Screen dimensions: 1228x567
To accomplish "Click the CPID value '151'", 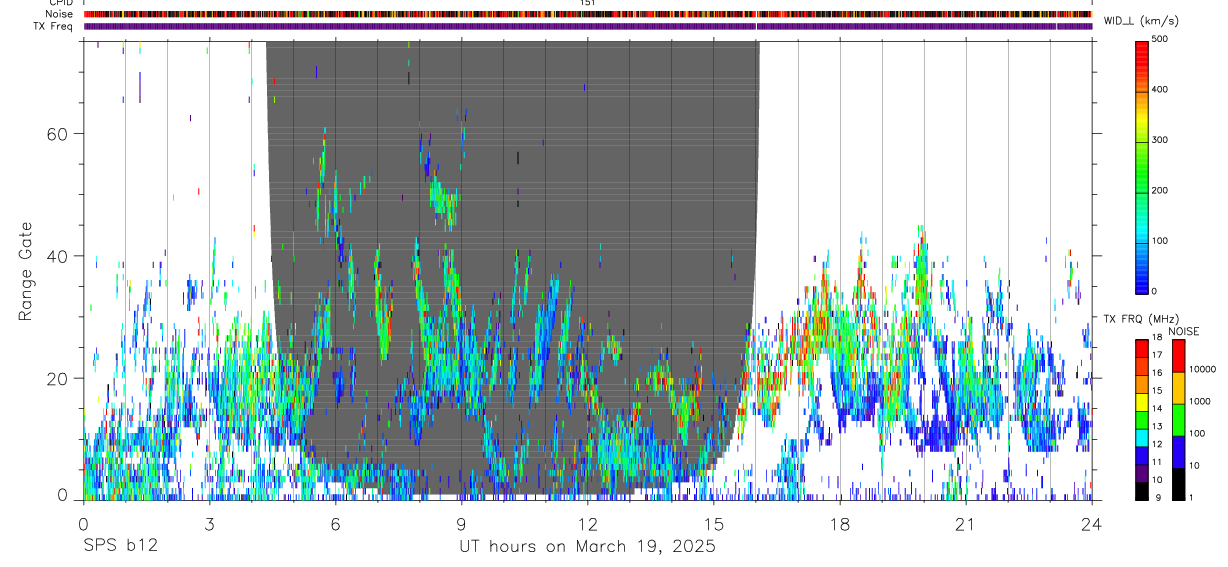I will [x=587, y=4].
